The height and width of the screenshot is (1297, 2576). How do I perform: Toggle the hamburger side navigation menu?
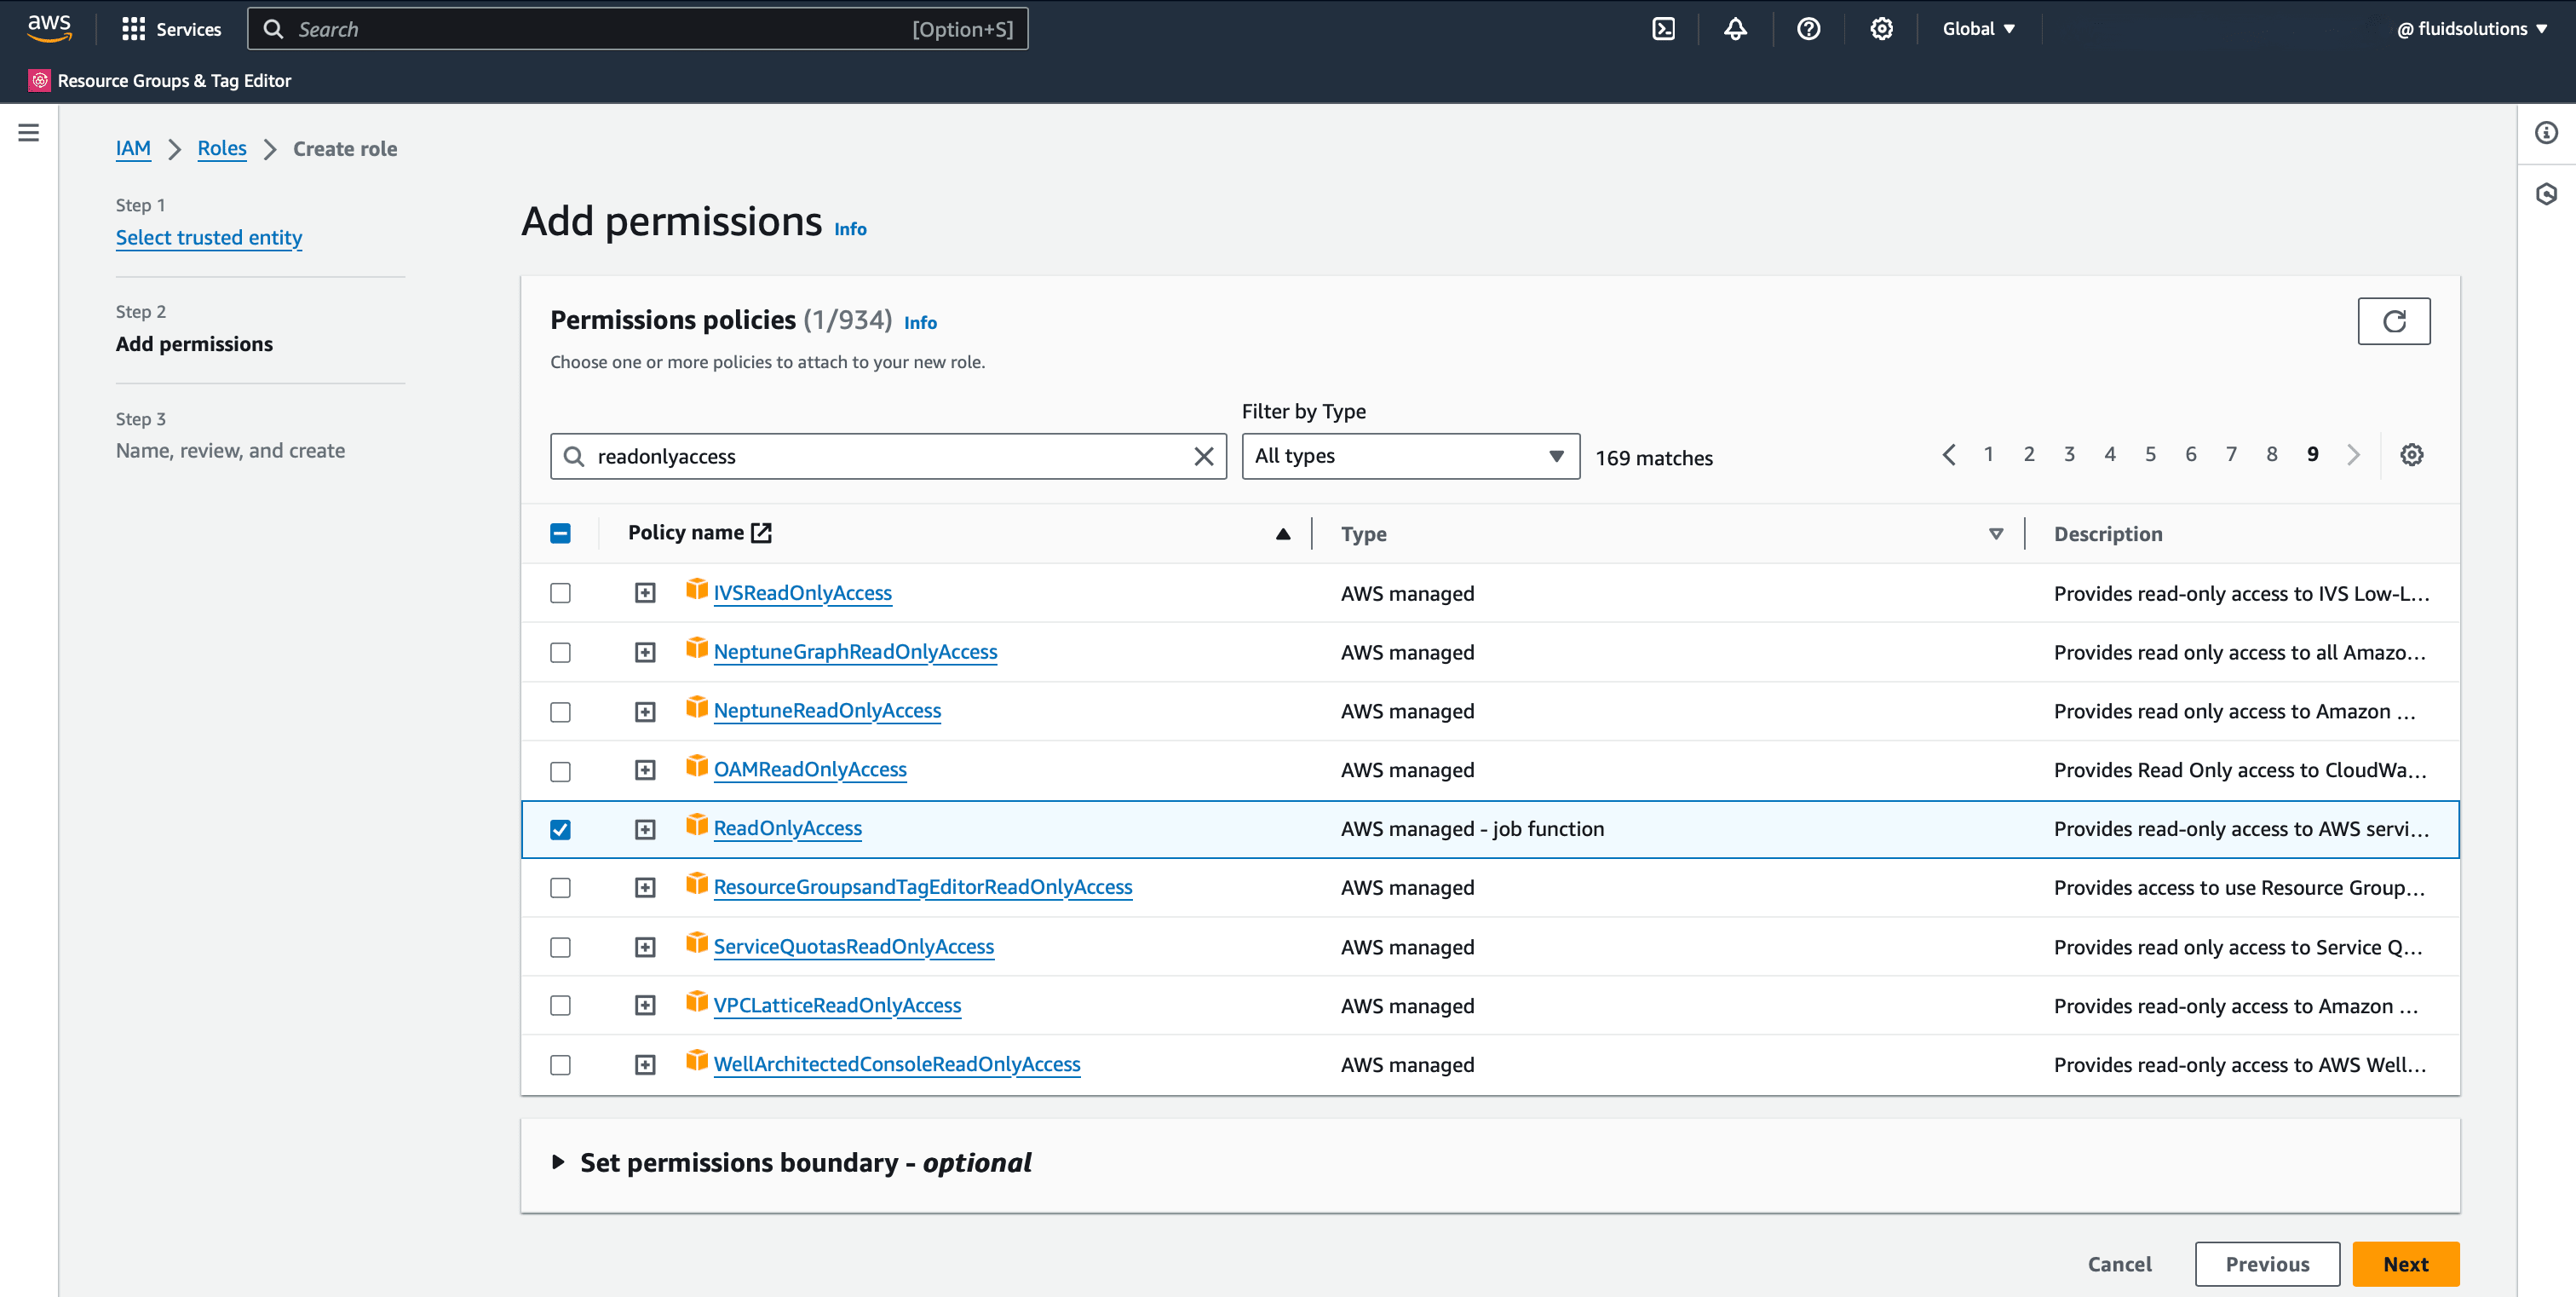29,132
